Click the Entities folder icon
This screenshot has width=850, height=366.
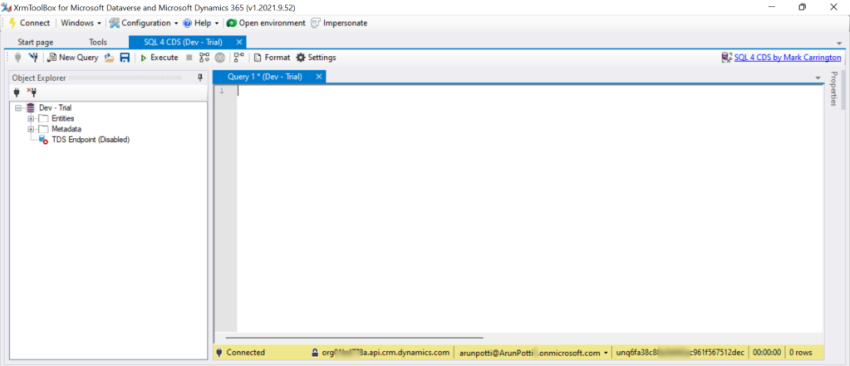coord(43,118)
